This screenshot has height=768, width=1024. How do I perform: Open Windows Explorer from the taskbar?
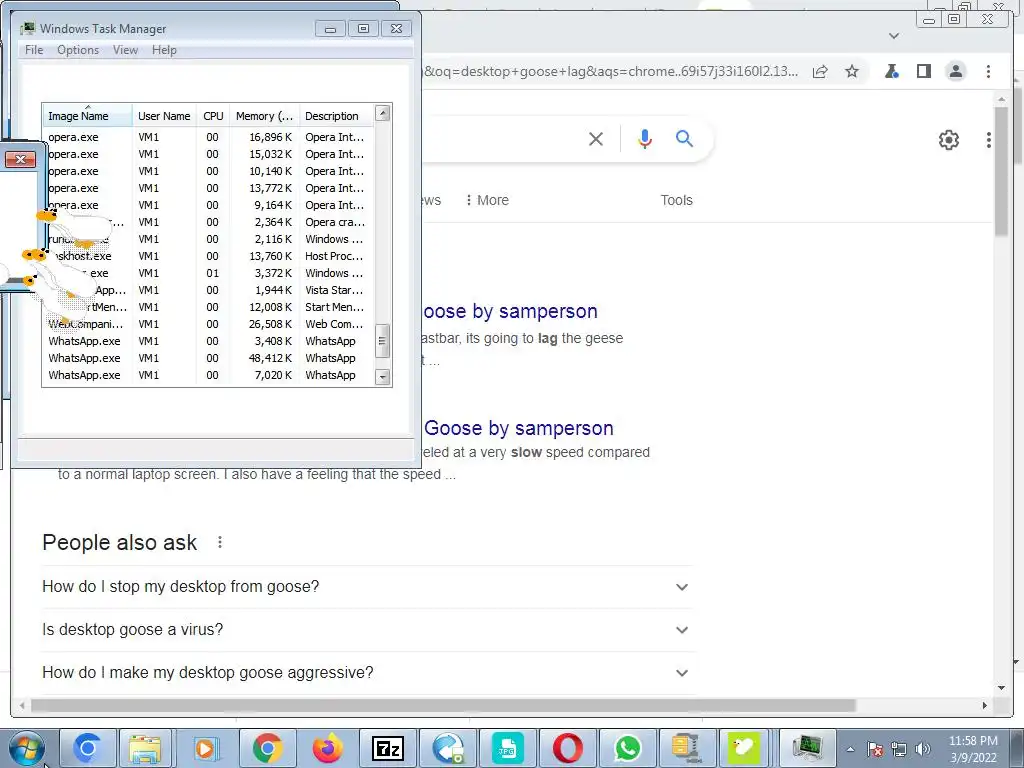pyautogui.click(x=145, y=748)
